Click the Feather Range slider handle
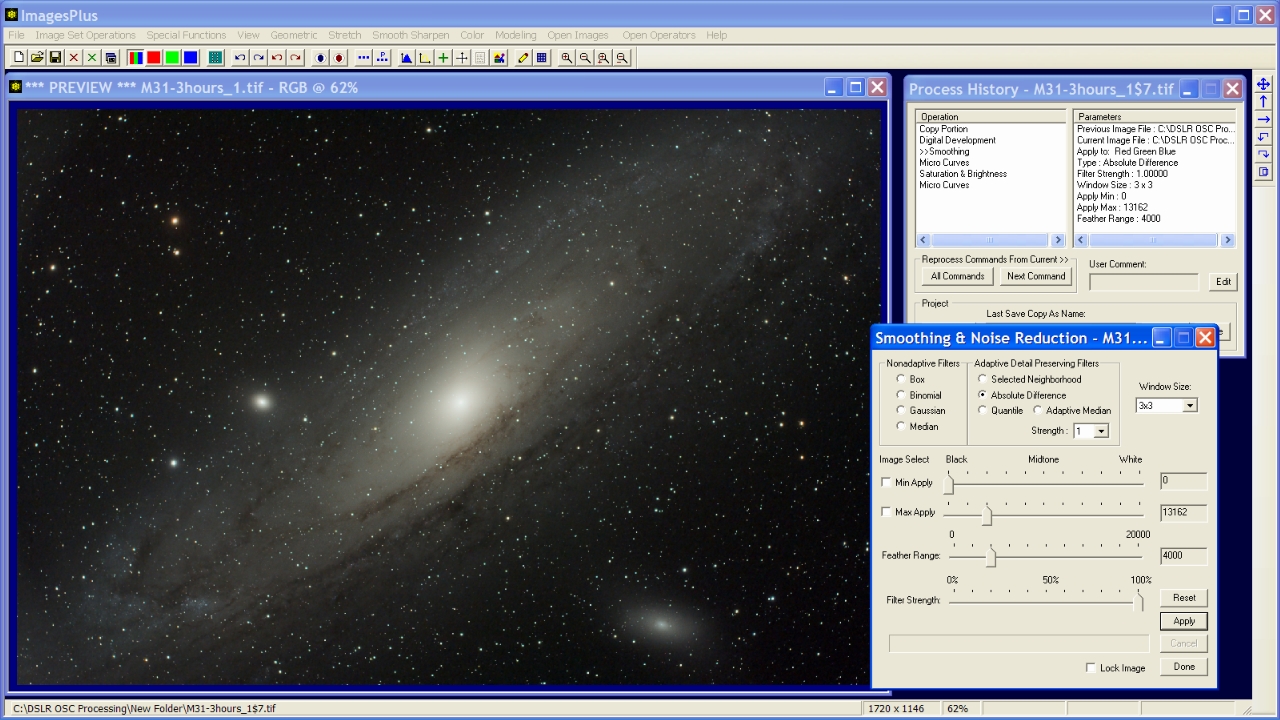The image size is (1280, 720). click(991, 558)
